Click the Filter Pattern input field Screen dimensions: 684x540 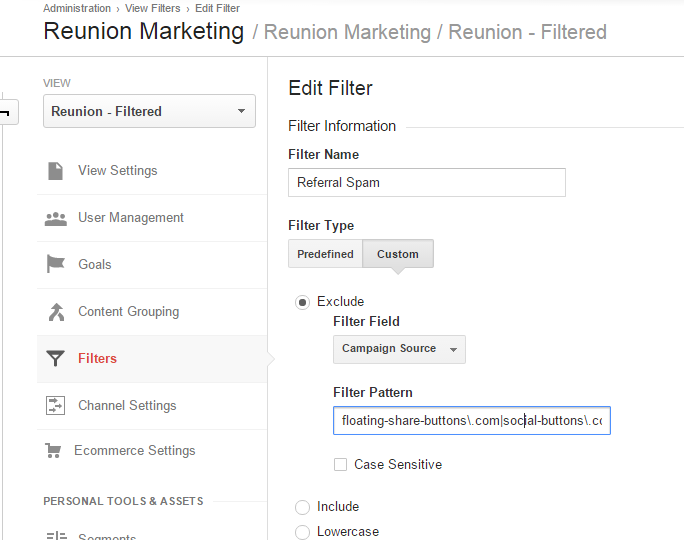472,420
